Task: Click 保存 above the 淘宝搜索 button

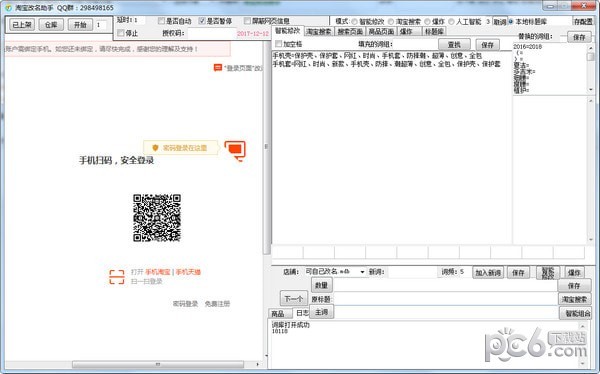Action: tap(574, 286)
